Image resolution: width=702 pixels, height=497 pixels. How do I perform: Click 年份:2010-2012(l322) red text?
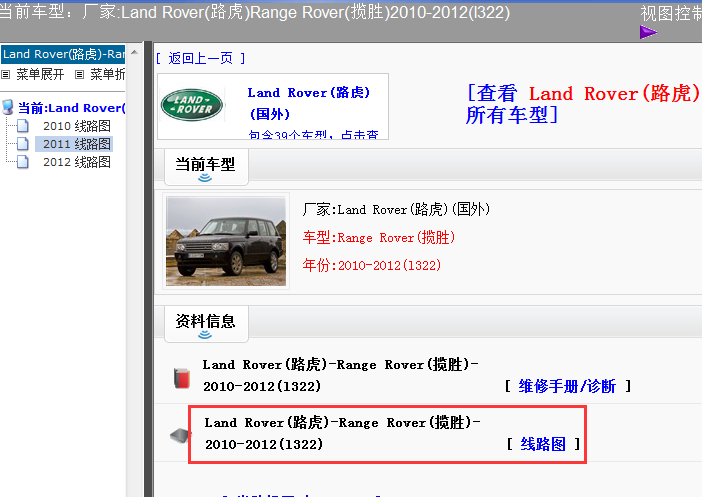pos(372,265)
